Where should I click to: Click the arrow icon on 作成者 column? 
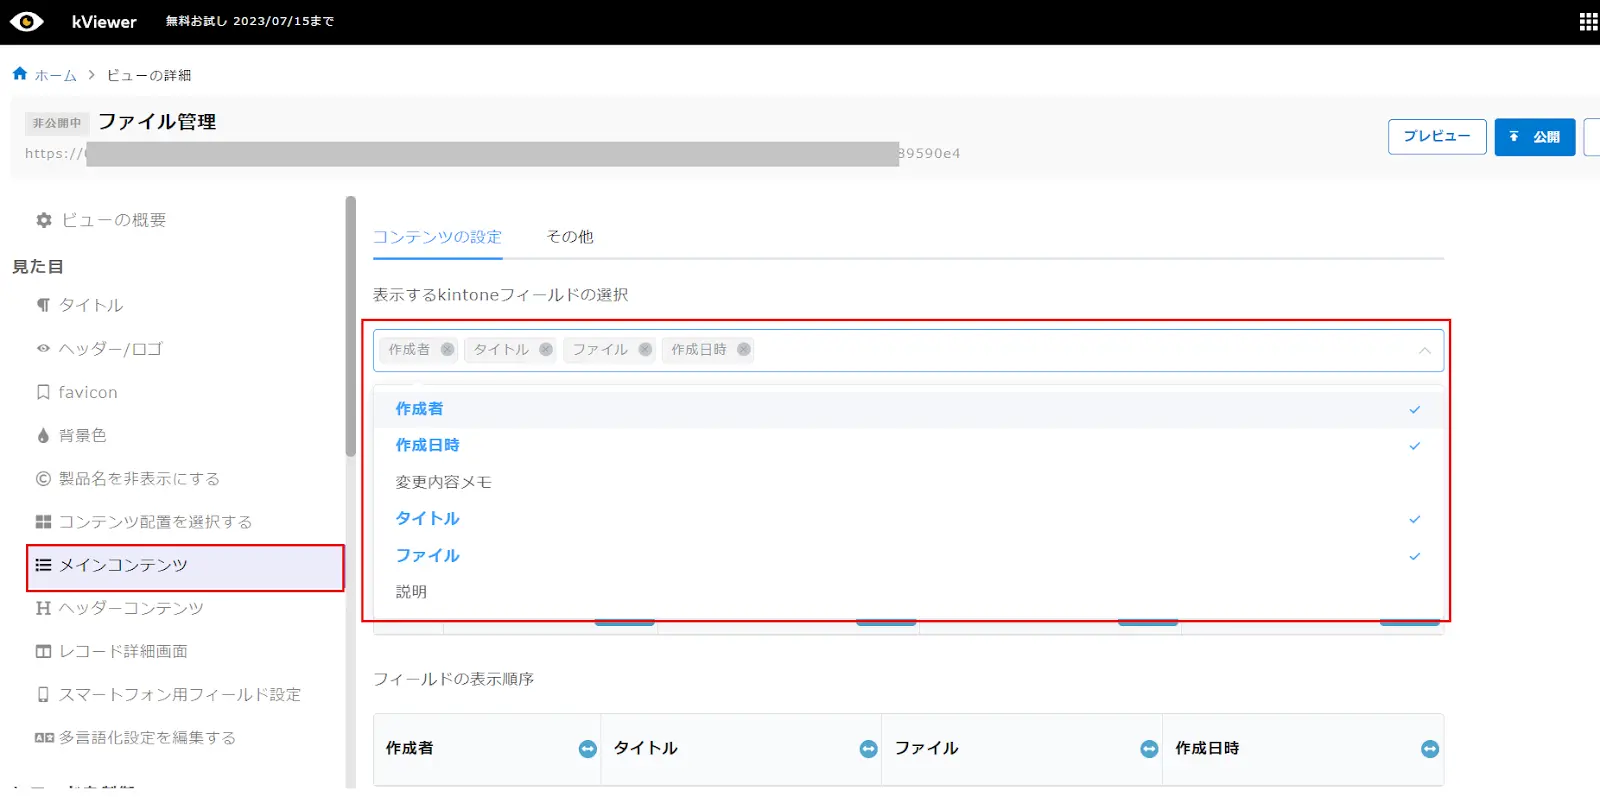pos(588,749)
